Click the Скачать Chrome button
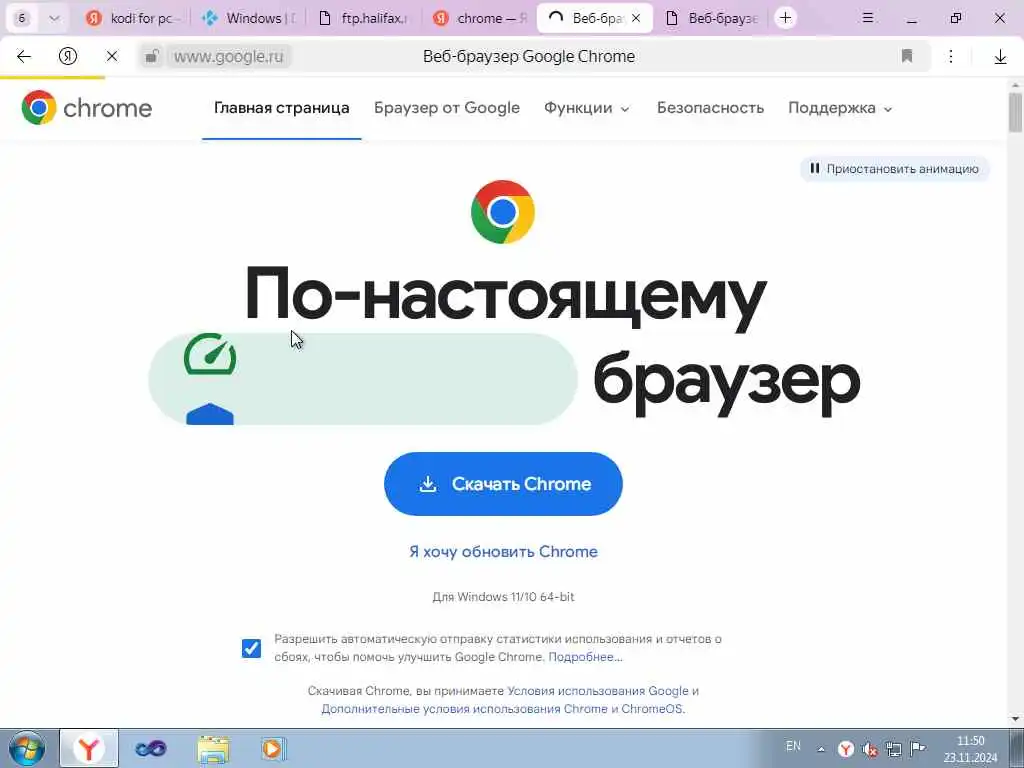 [503, 484]
